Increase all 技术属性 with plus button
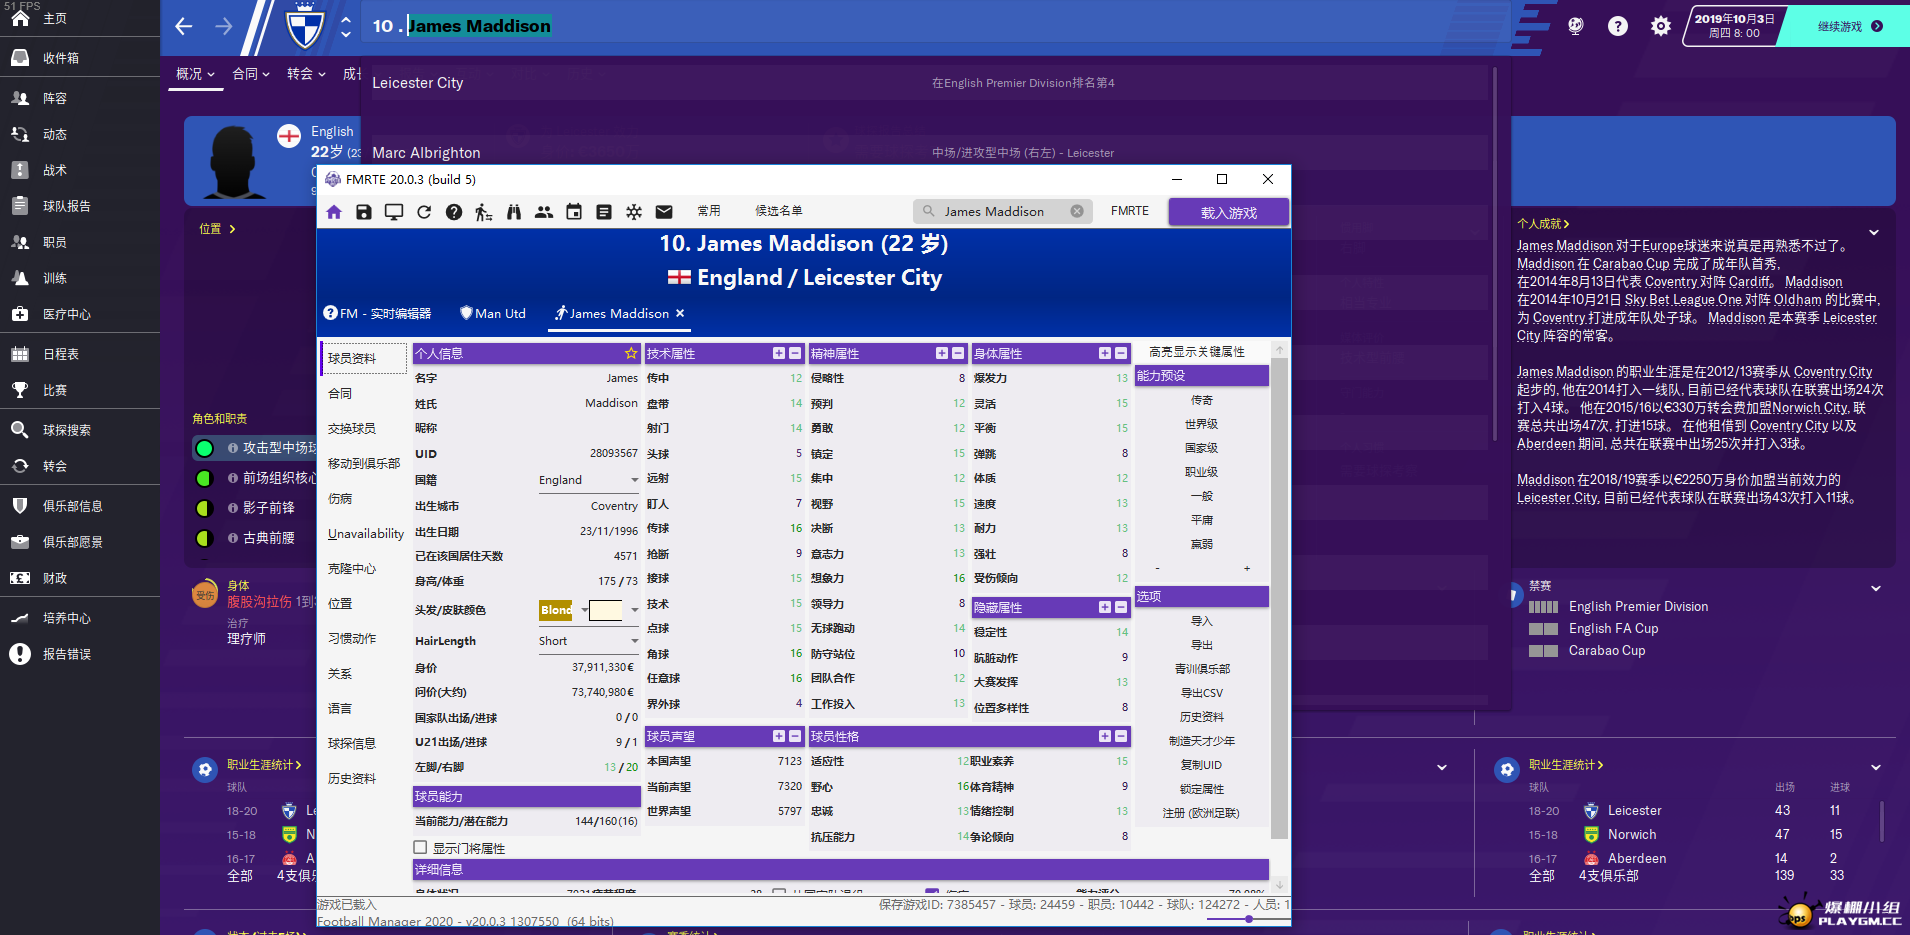This screenshot has width=1910, height=935. [779, 353]
